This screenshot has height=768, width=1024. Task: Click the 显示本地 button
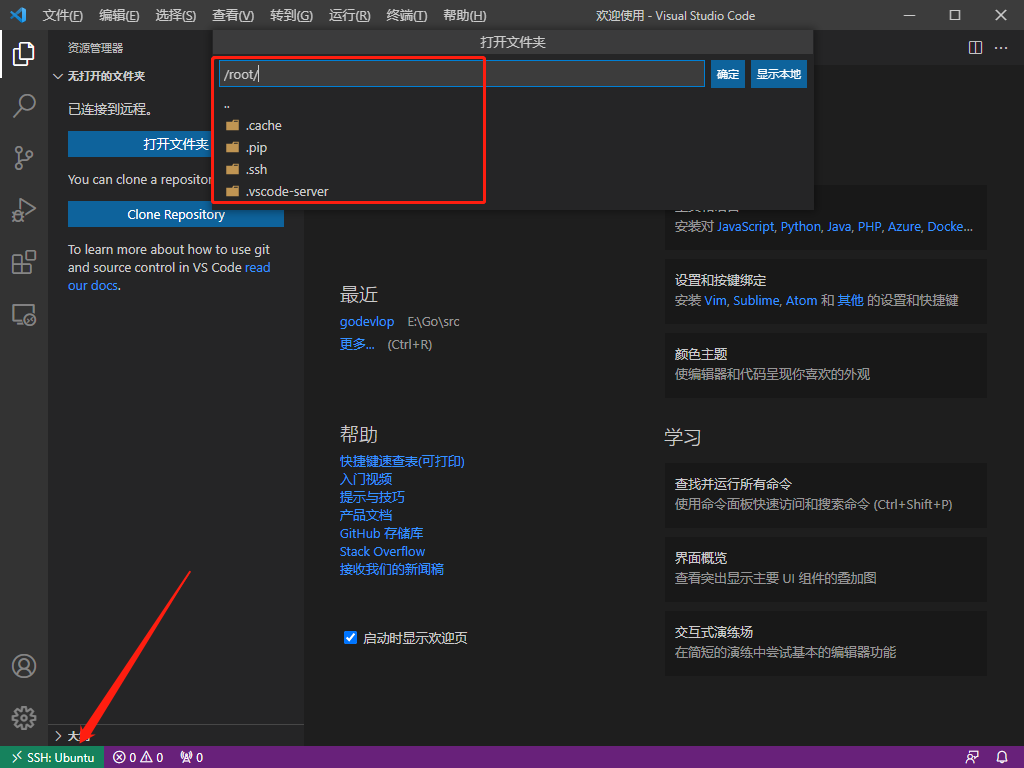[x=778, y=74]
